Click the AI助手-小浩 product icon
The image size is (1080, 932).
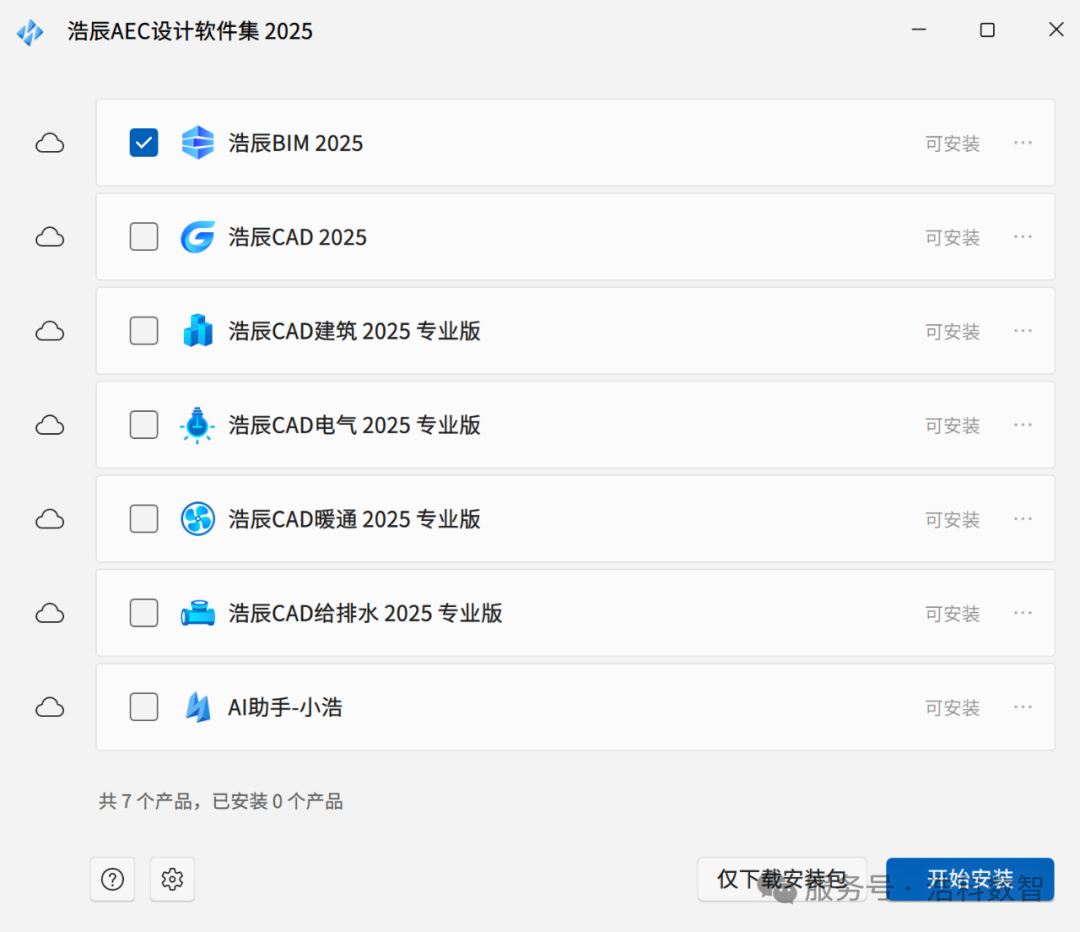point(198,707)
